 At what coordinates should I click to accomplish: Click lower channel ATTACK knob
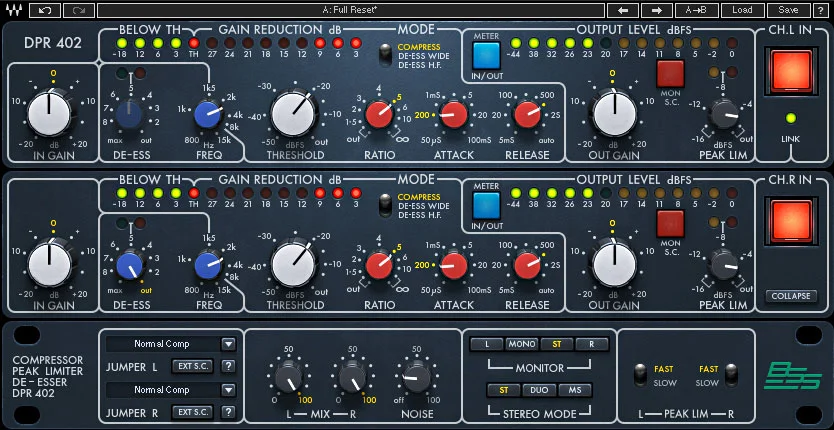click(x=453, y=265)
